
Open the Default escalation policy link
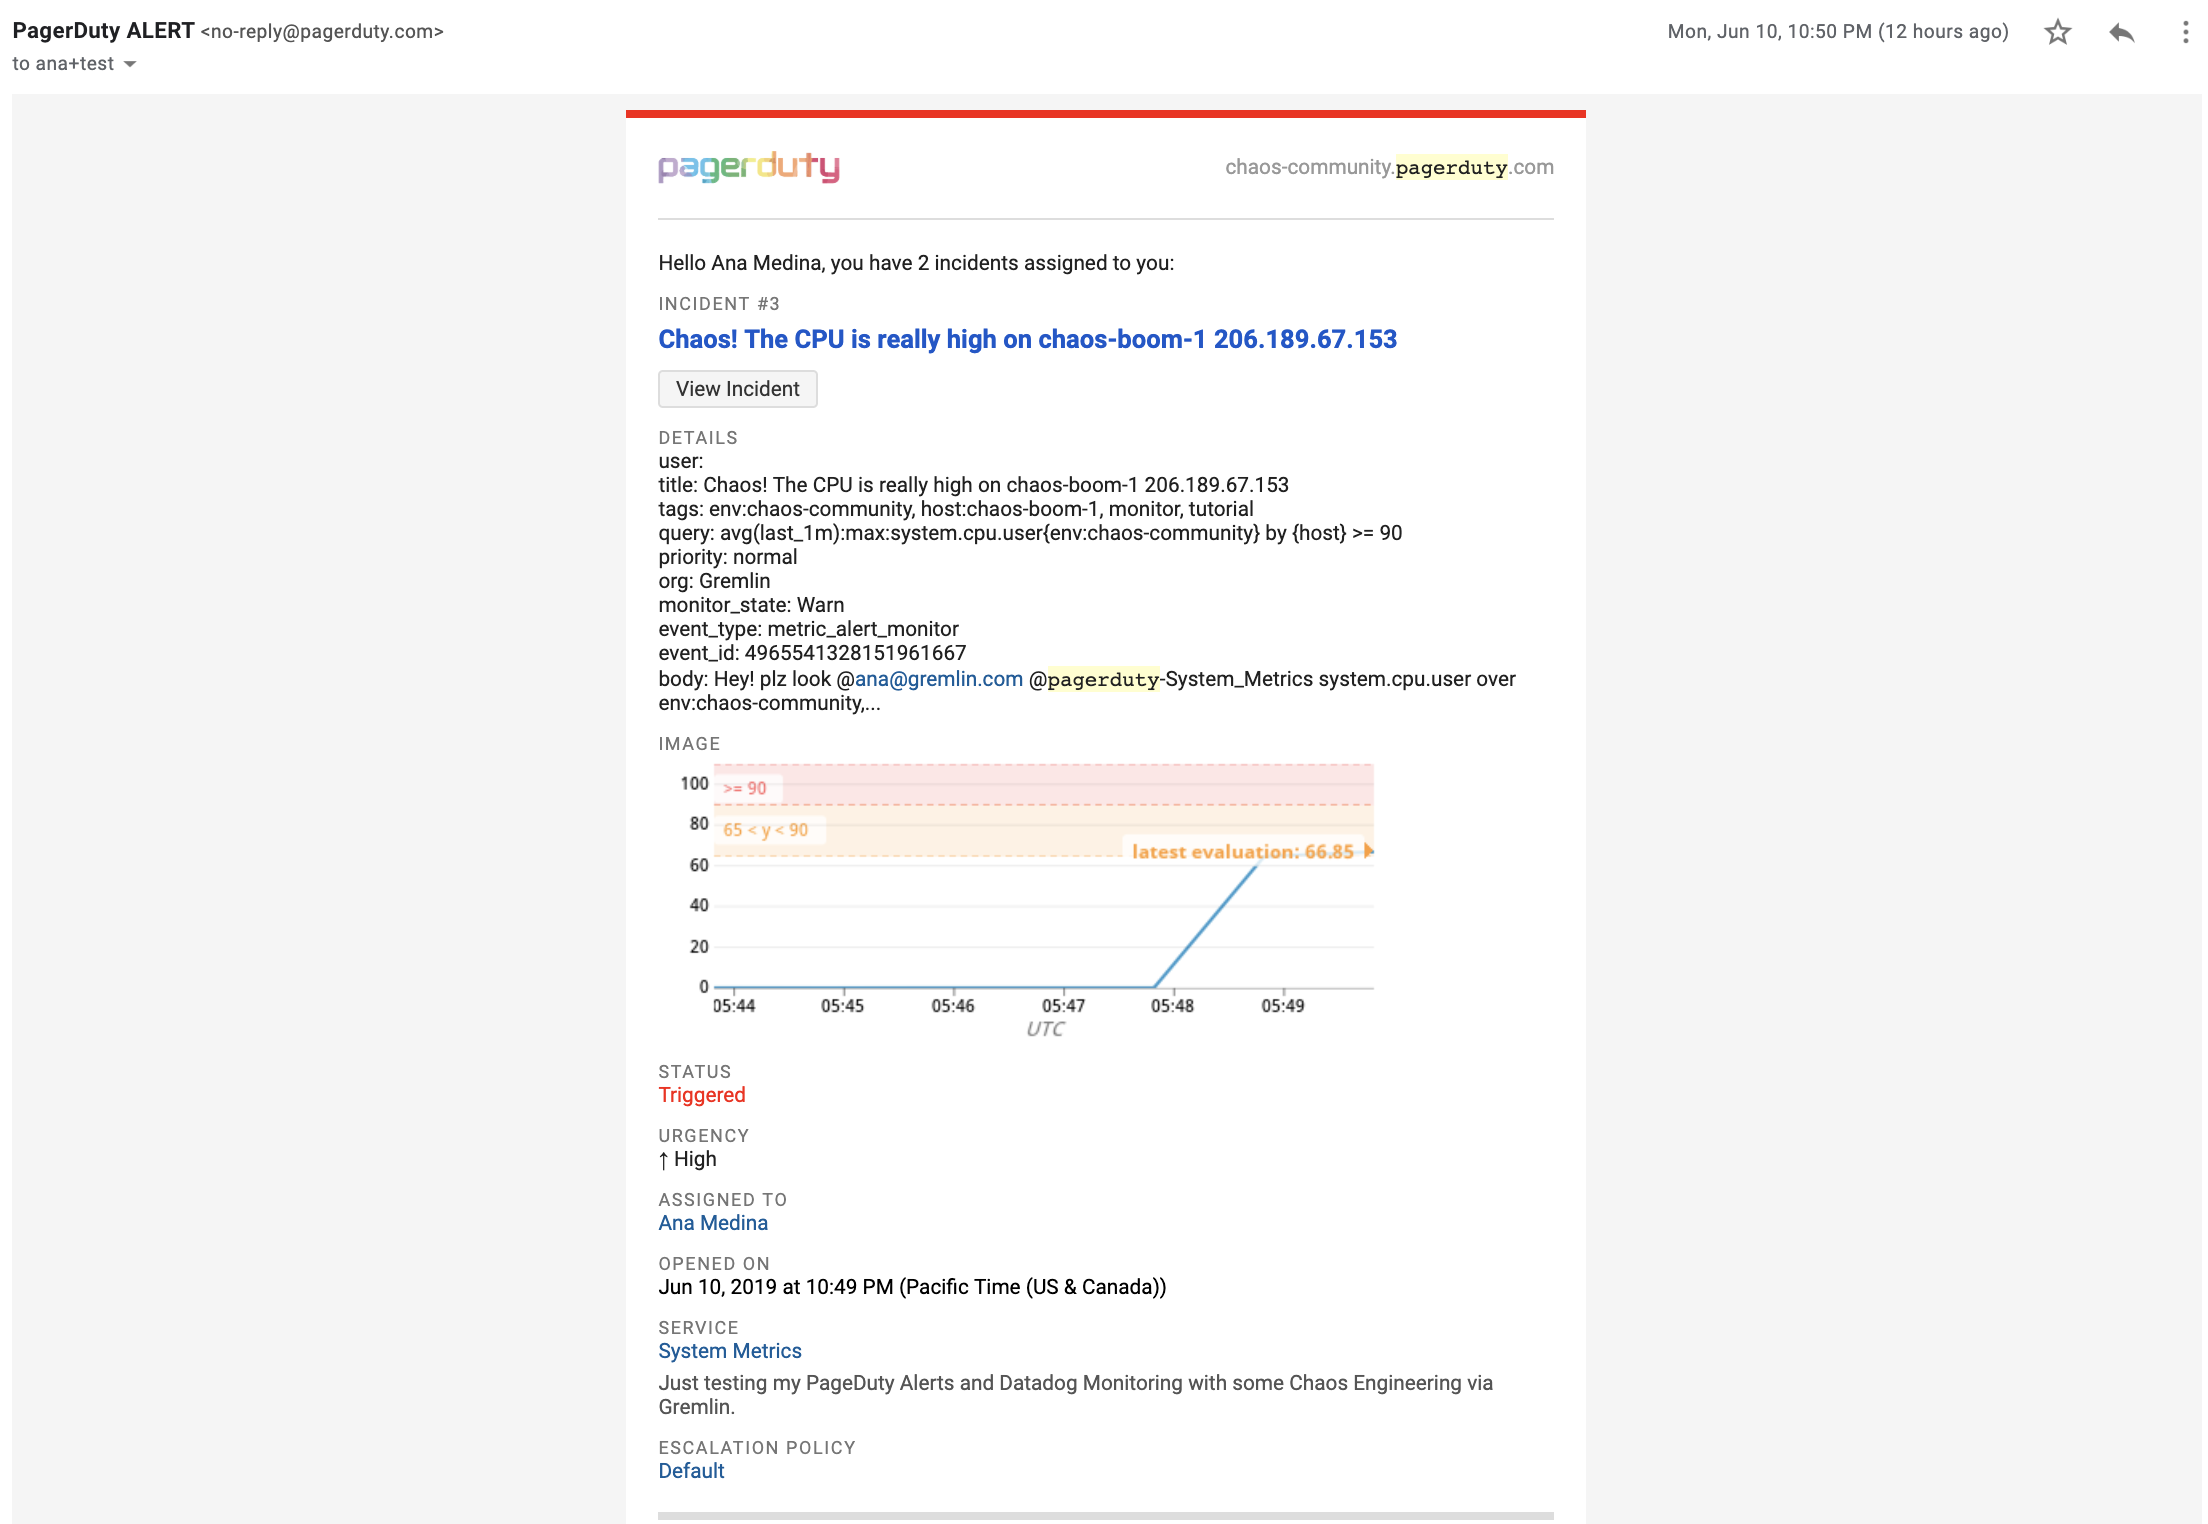[x=691, y=1471]
